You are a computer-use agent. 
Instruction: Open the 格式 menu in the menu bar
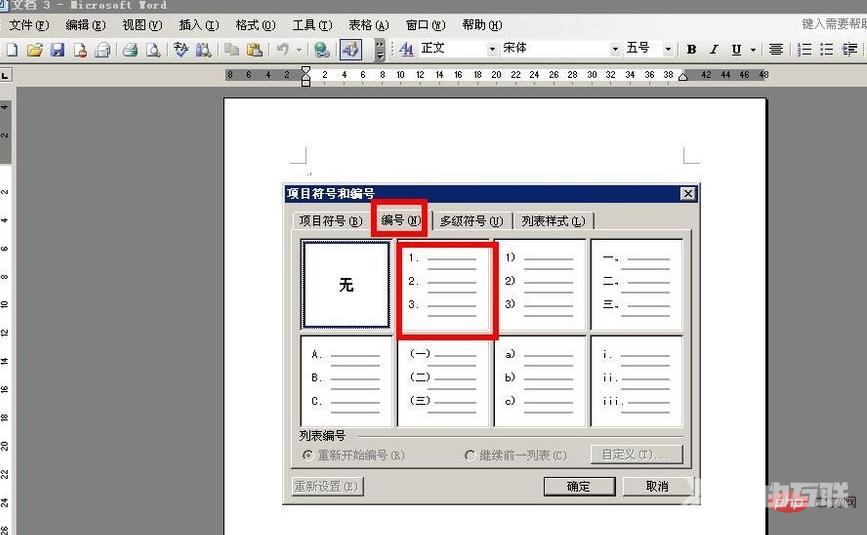253,25
